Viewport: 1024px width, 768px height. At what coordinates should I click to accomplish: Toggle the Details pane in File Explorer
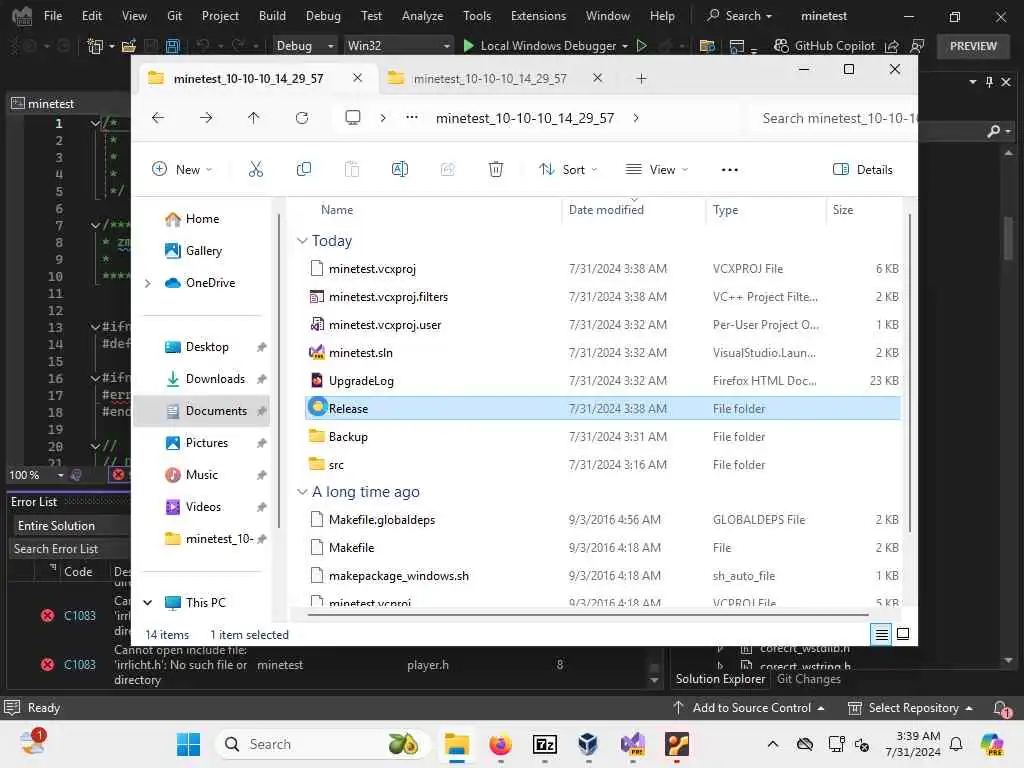[862, 170]
